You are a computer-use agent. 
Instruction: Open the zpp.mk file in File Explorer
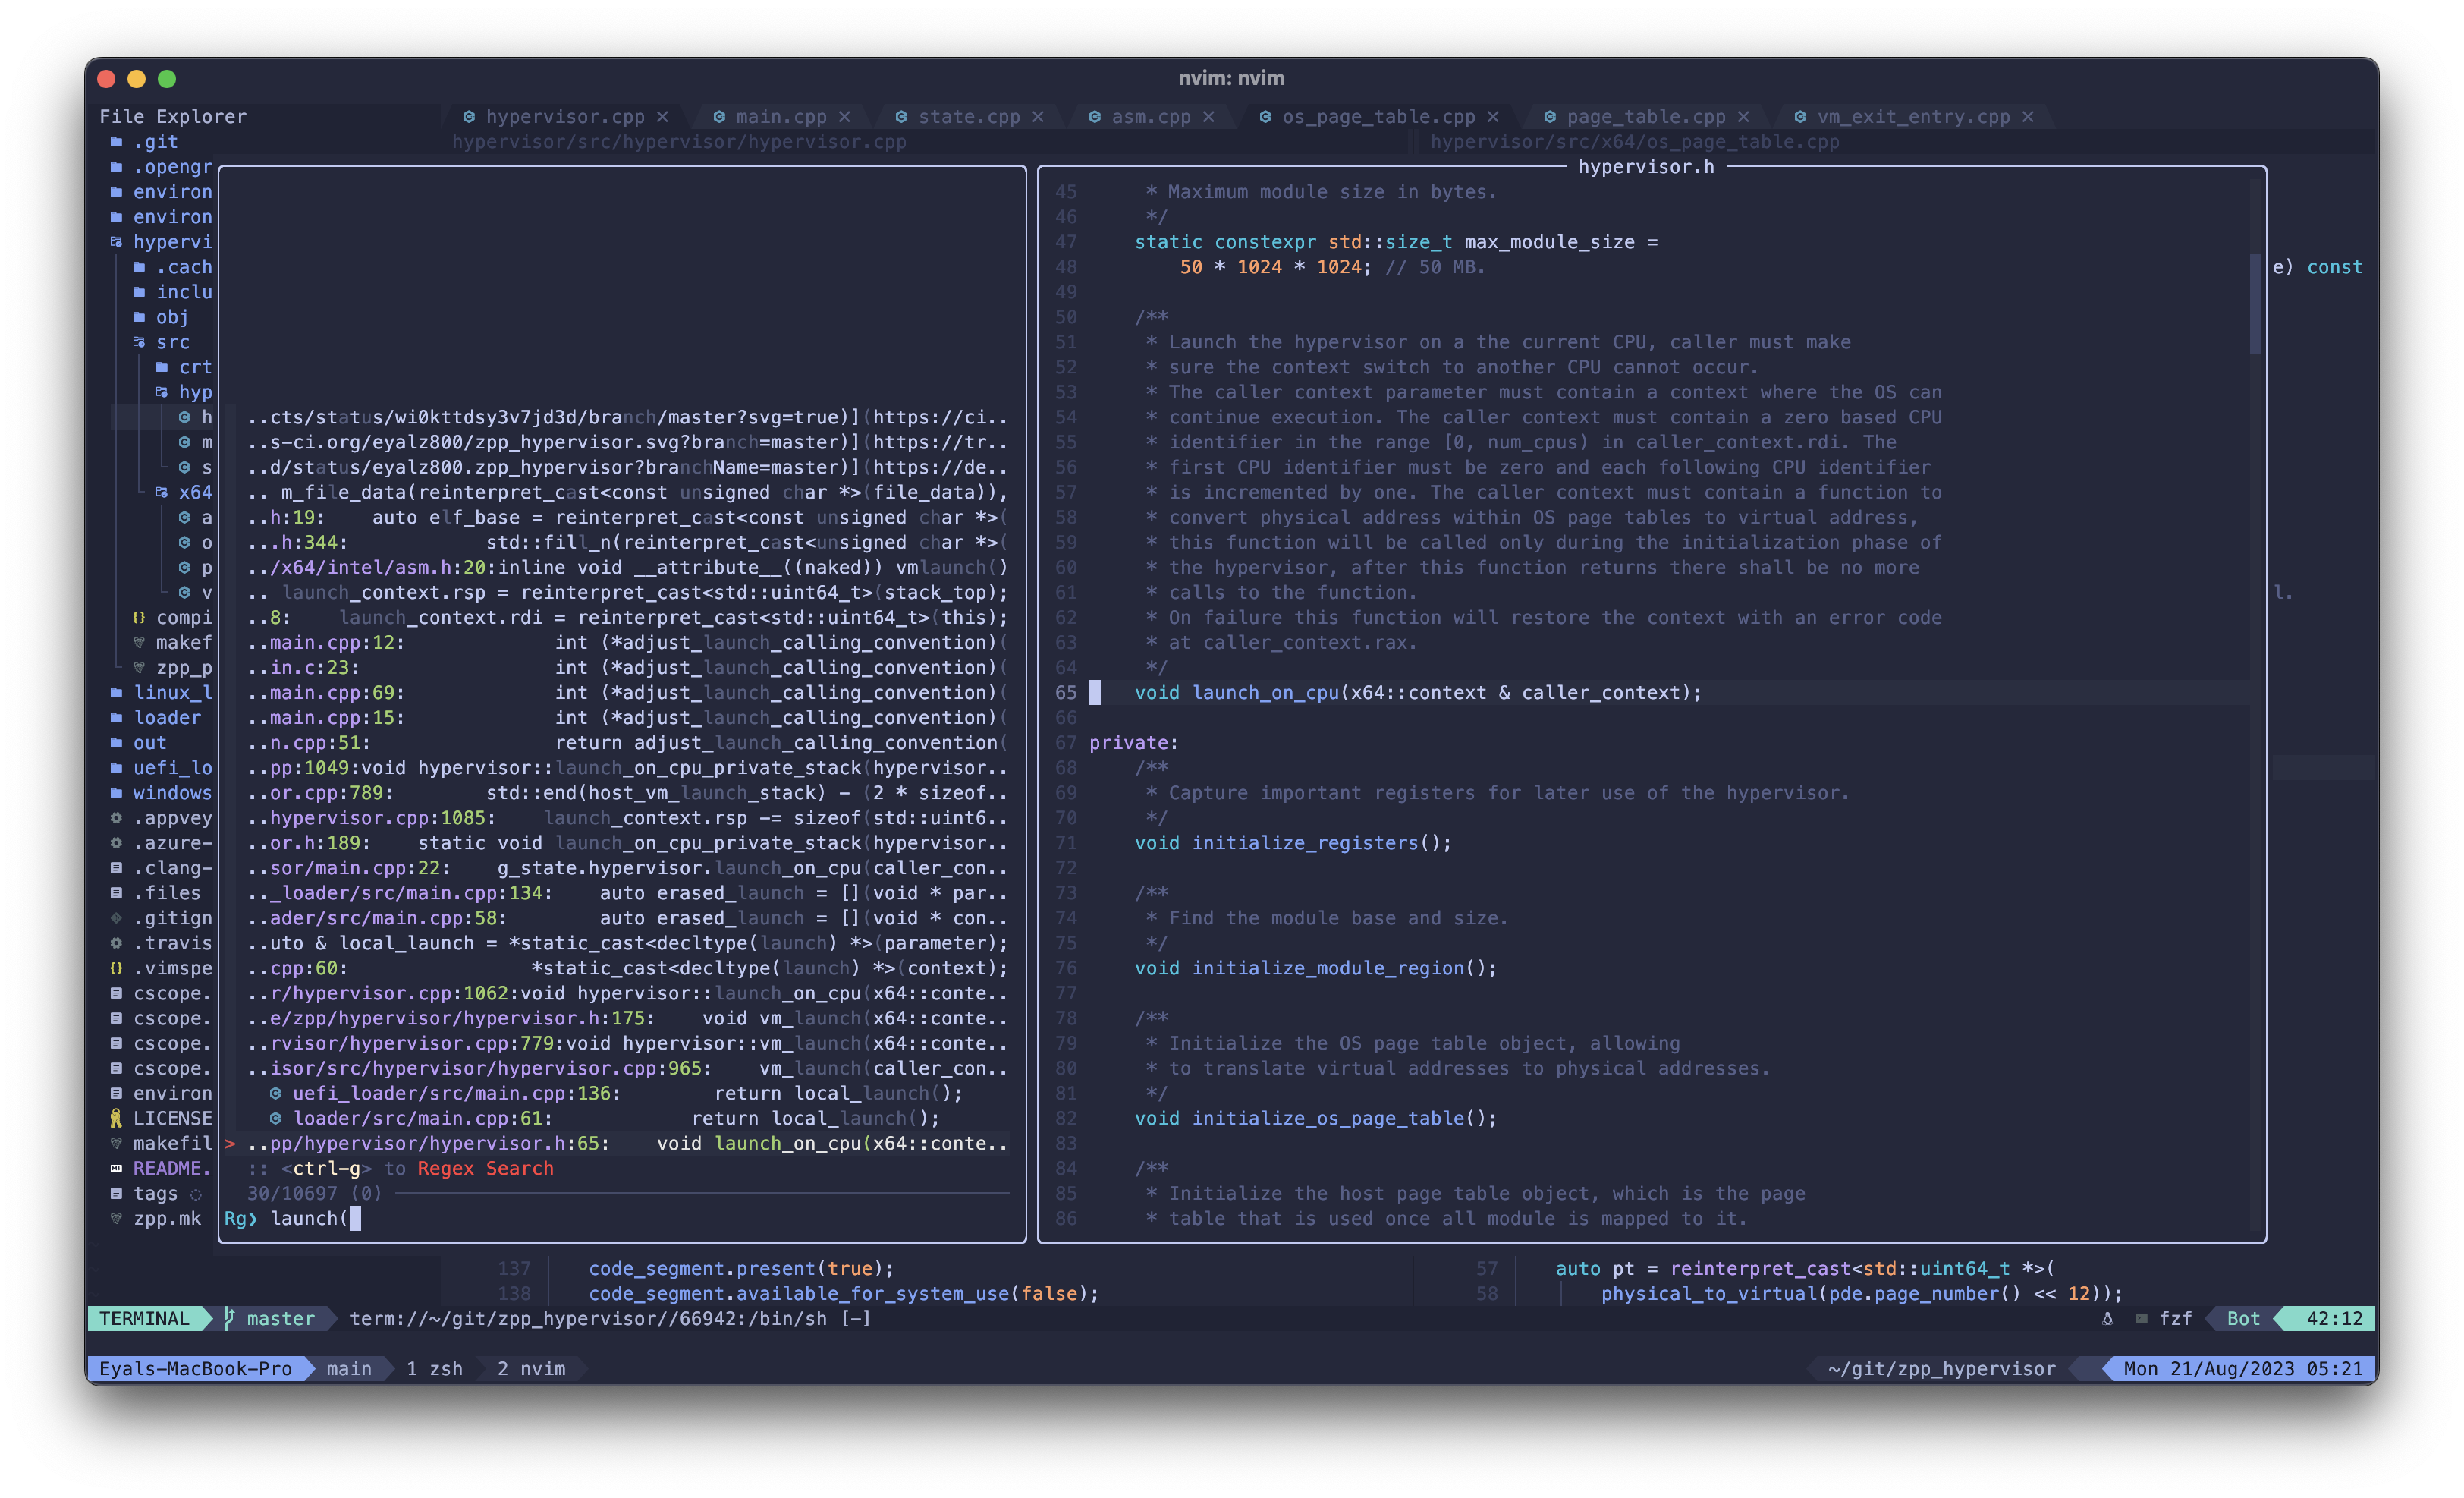coord(166,1218)
